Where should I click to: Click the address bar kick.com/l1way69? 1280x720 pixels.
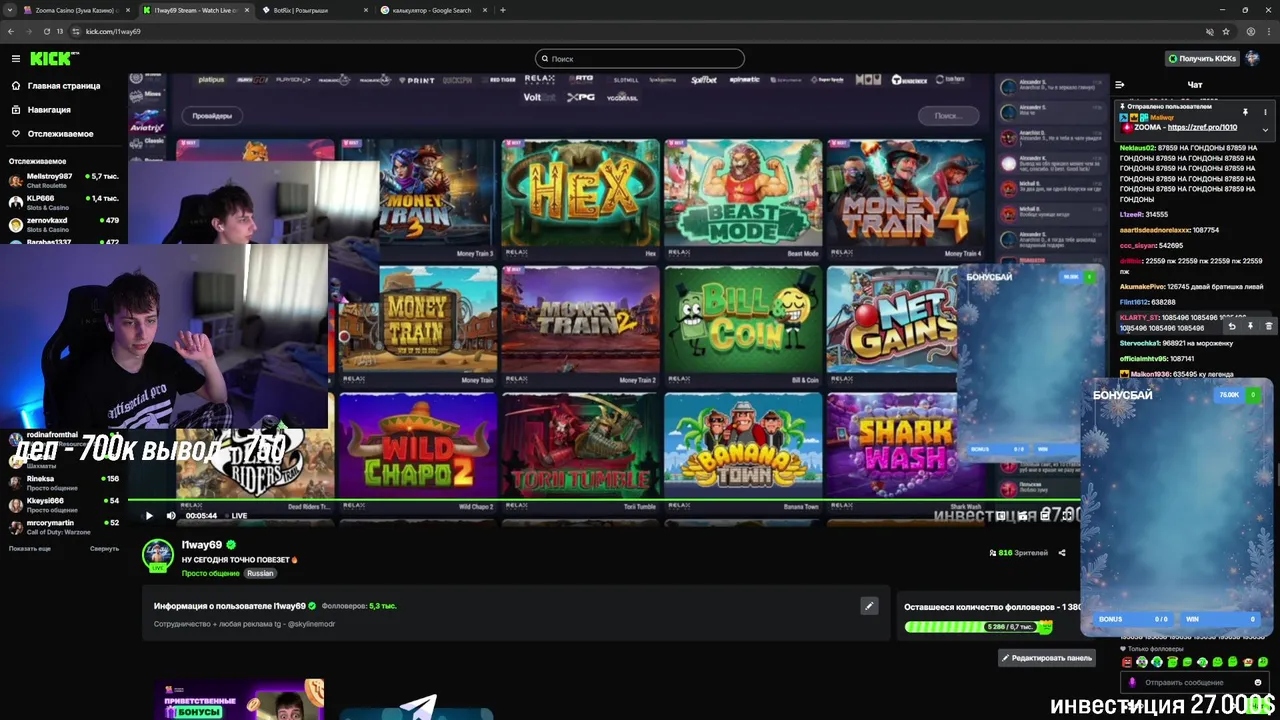pyautogui.click(x=640, y=31)
